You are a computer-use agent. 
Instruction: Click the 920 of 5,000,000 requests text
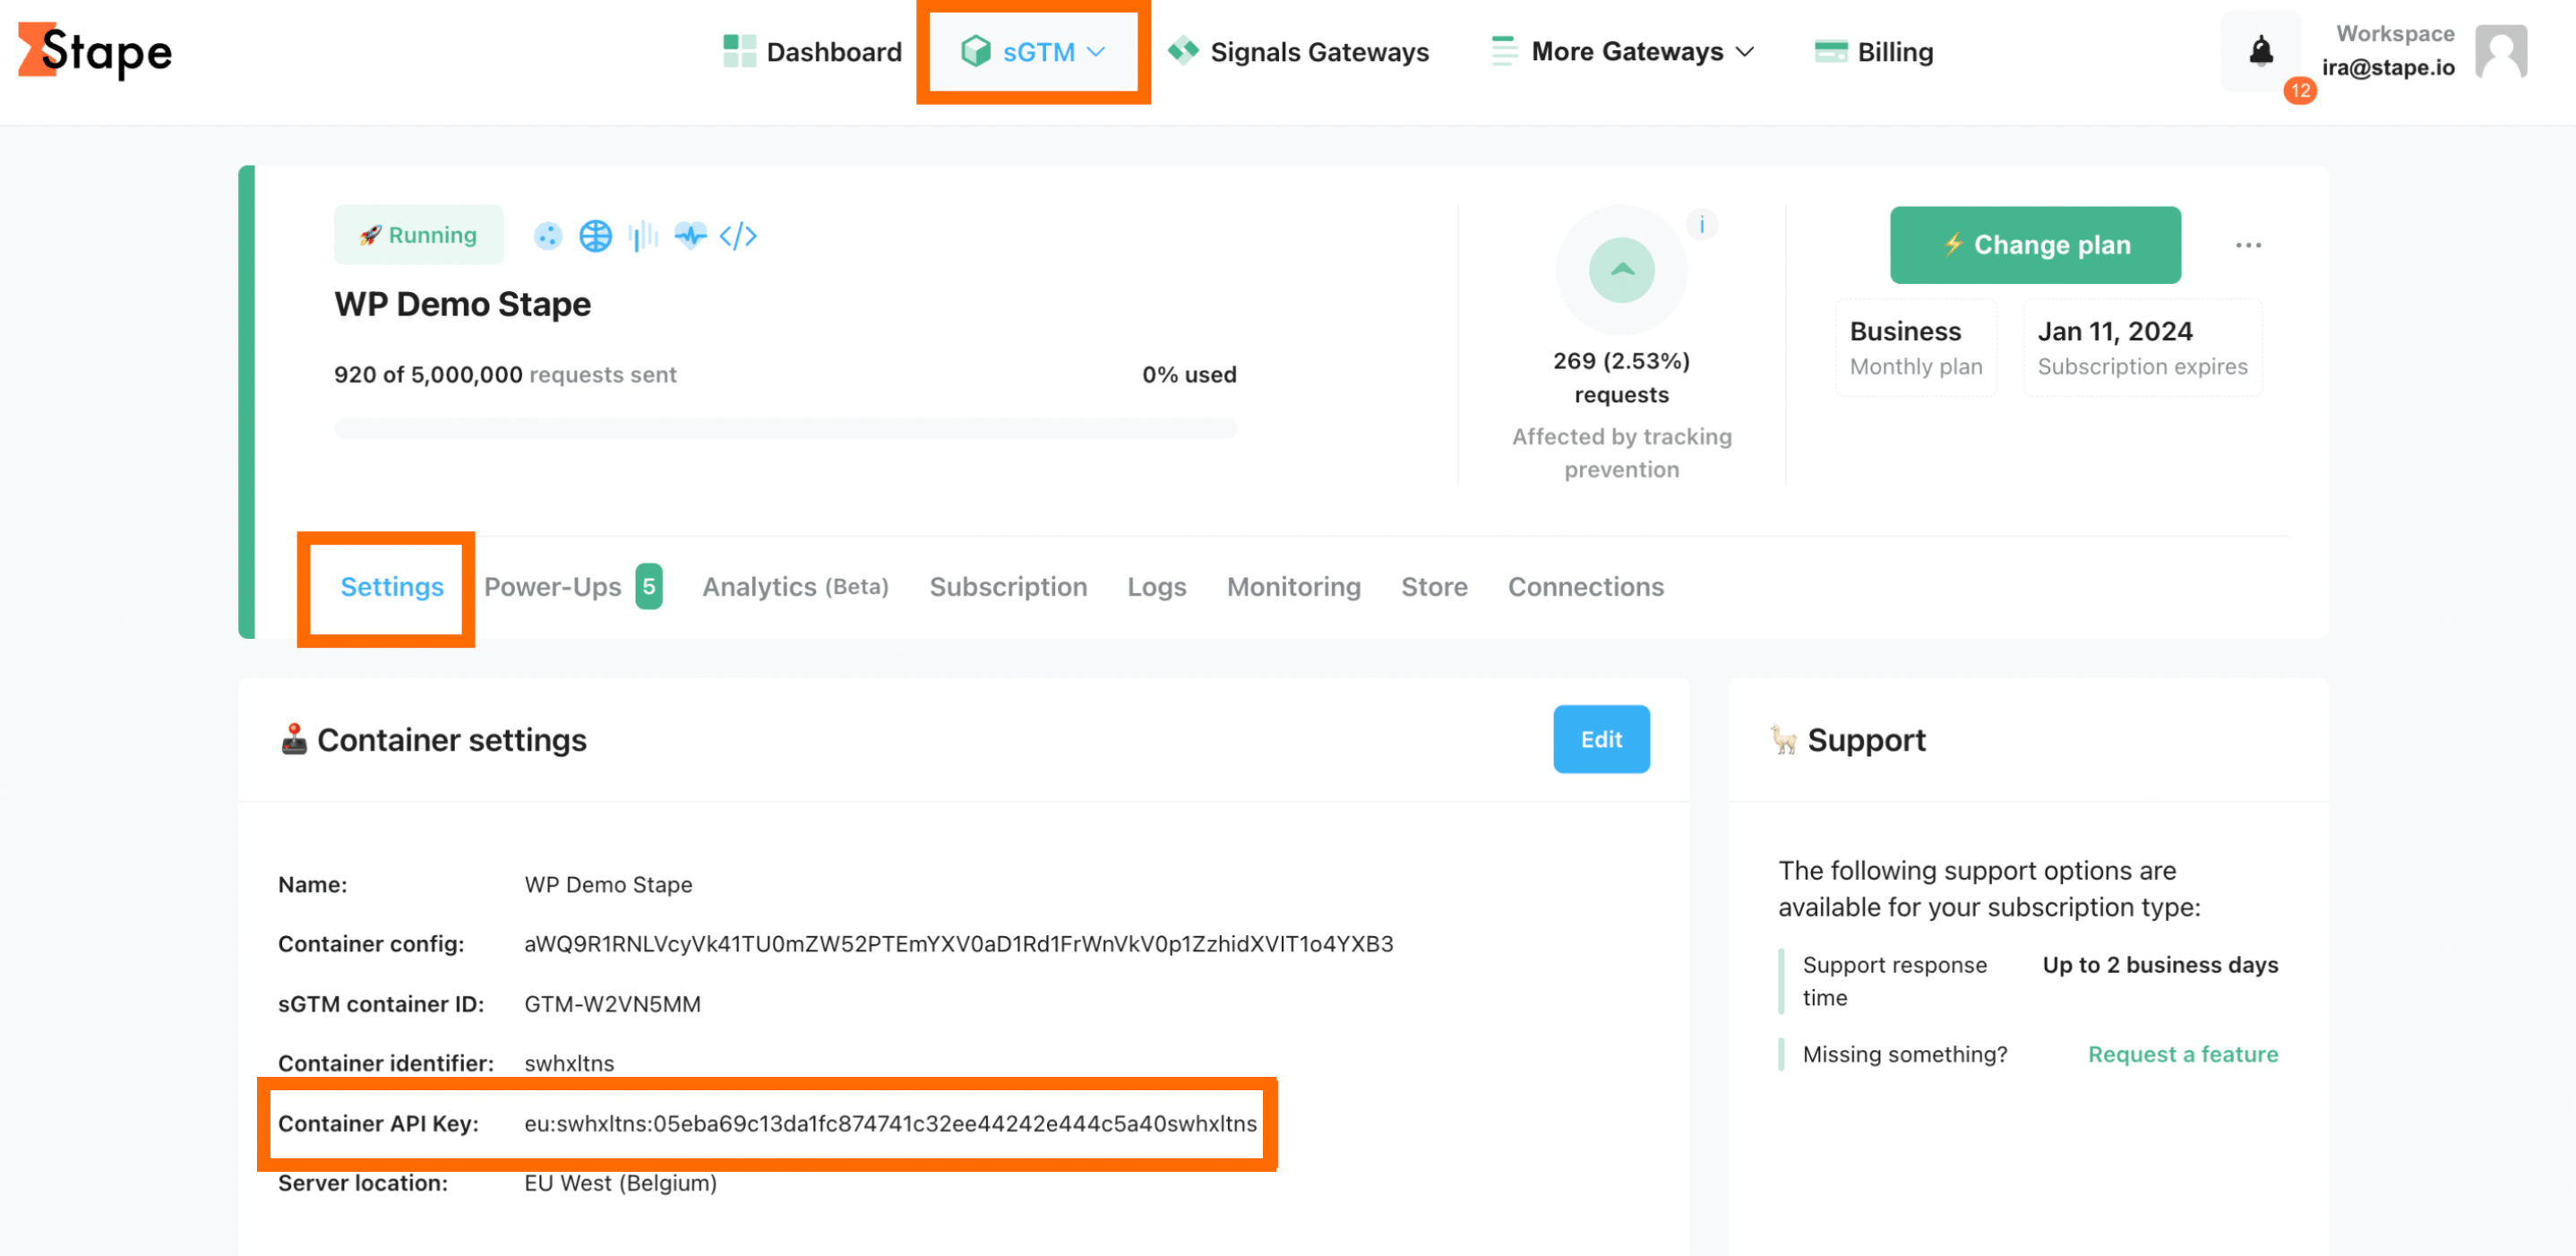pos(505,375)
